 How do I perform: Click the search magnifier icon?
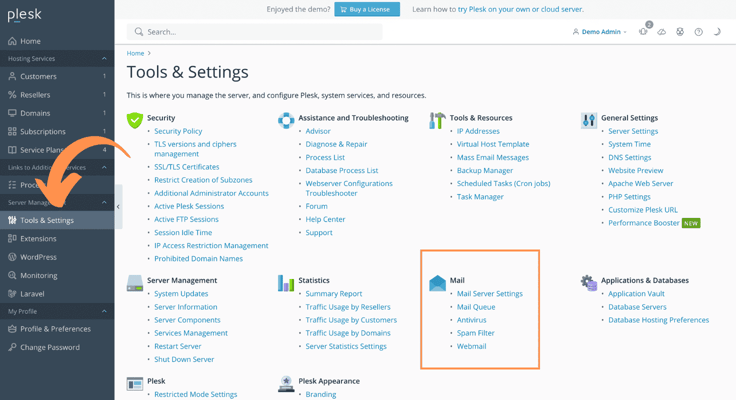[x=138, y=32]
